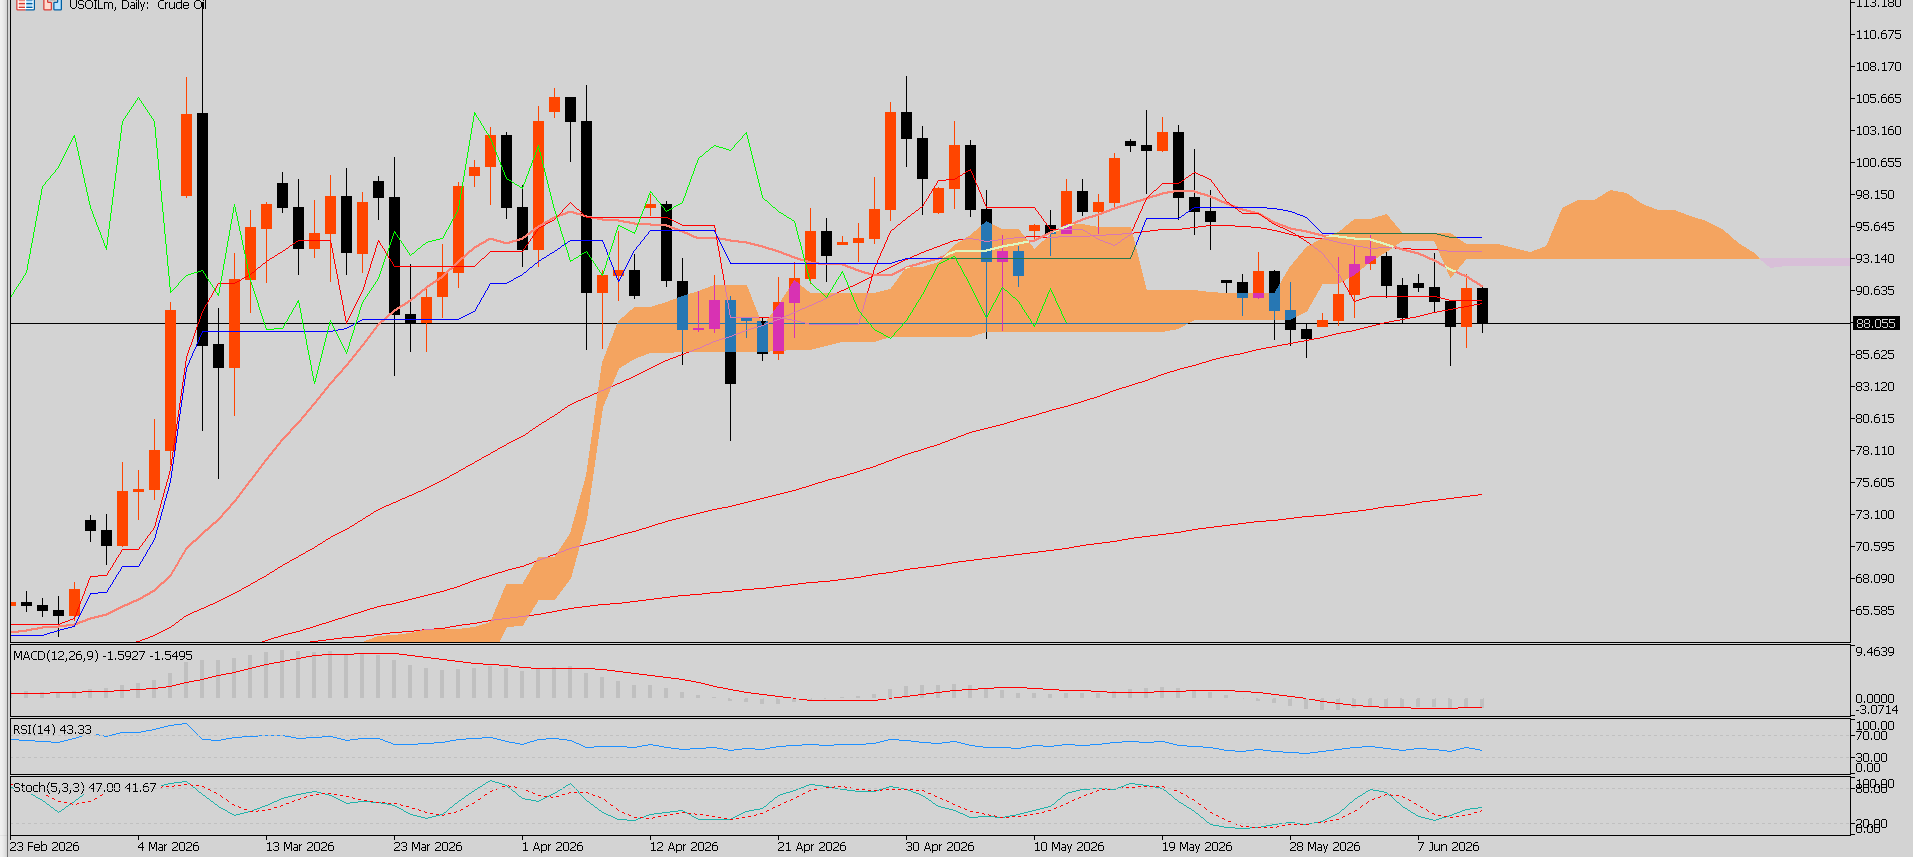Click the MACD scale value 9.4639
Image resolution: width=1913 pixels, height=857 pixels.
tap(1875, 652)
